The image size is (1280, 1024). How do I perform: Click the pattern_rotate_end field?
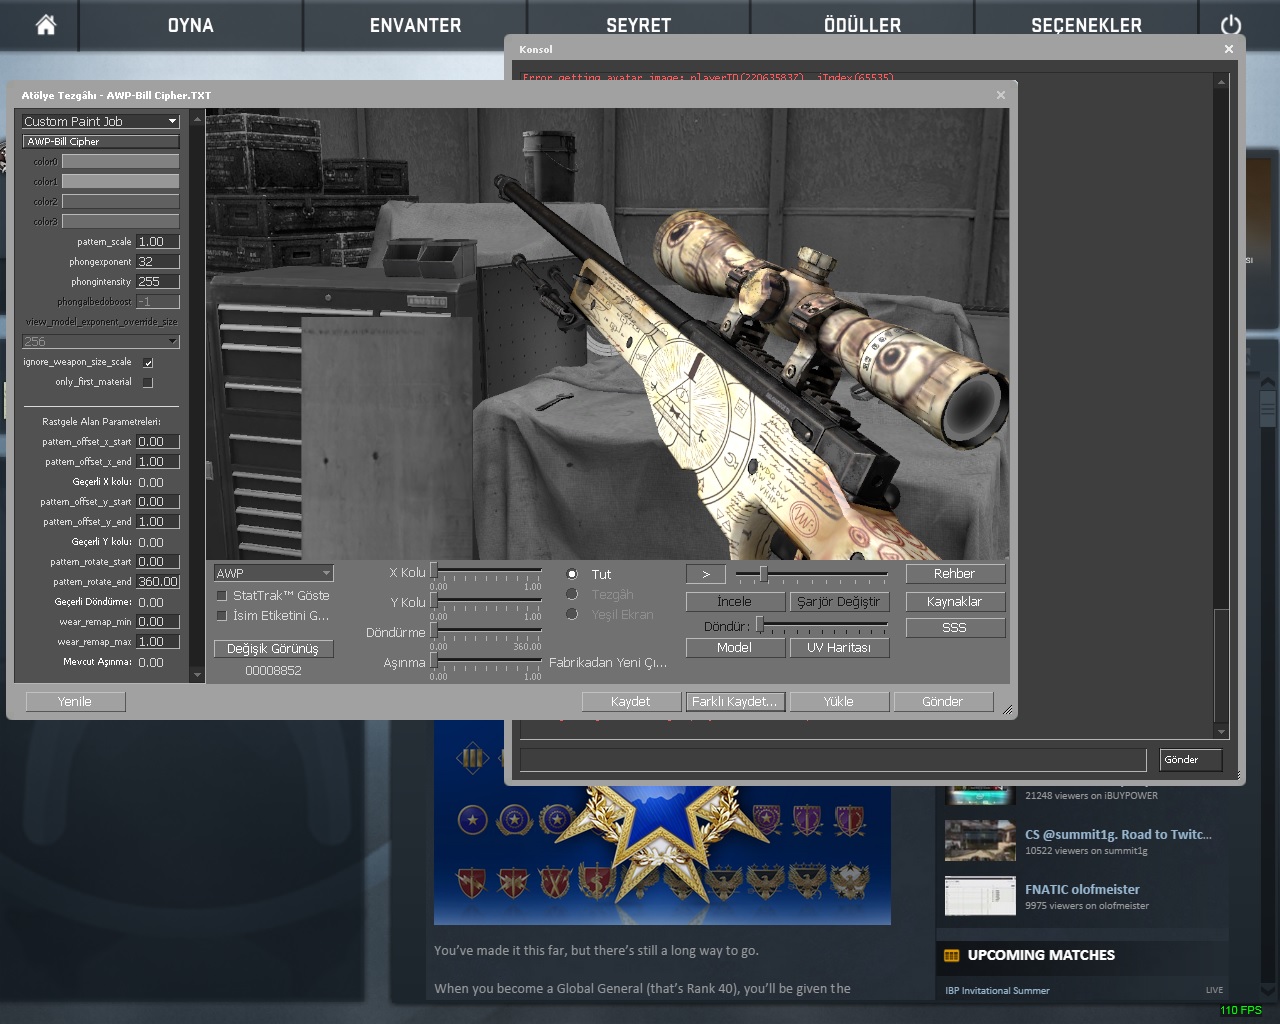coord(158,581)
